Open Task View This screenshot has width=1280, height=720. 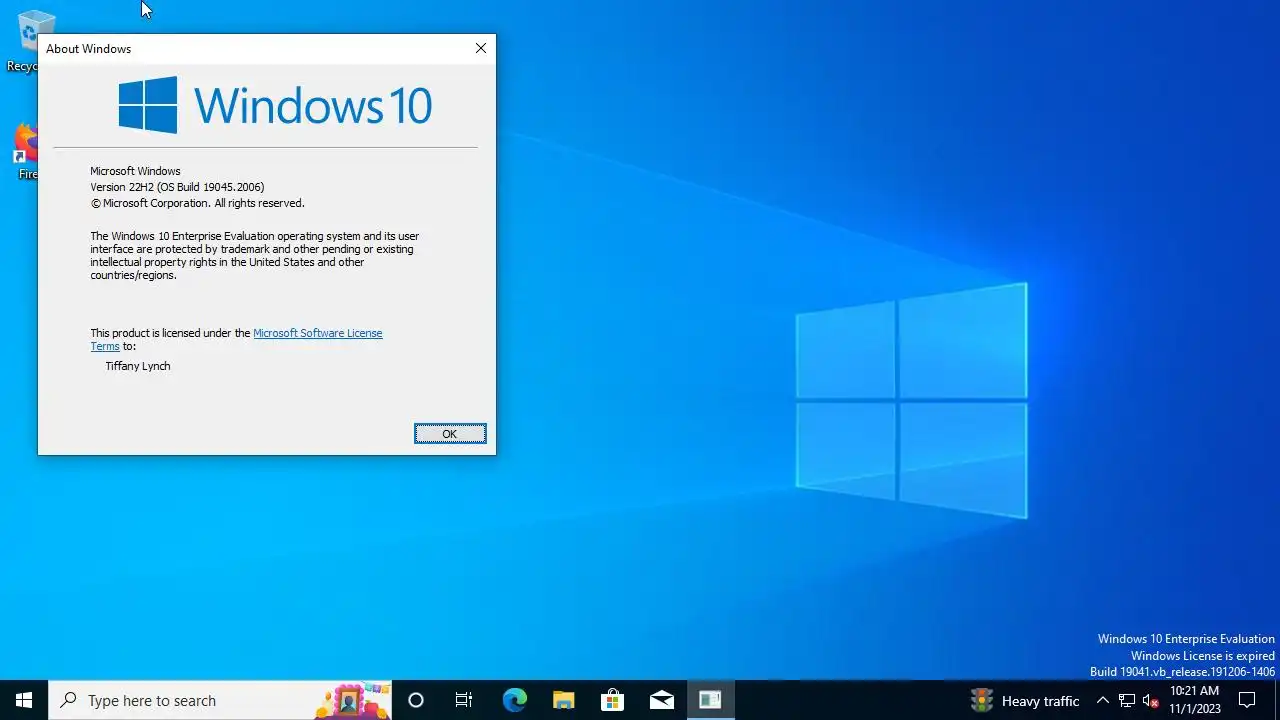point(464,700)
